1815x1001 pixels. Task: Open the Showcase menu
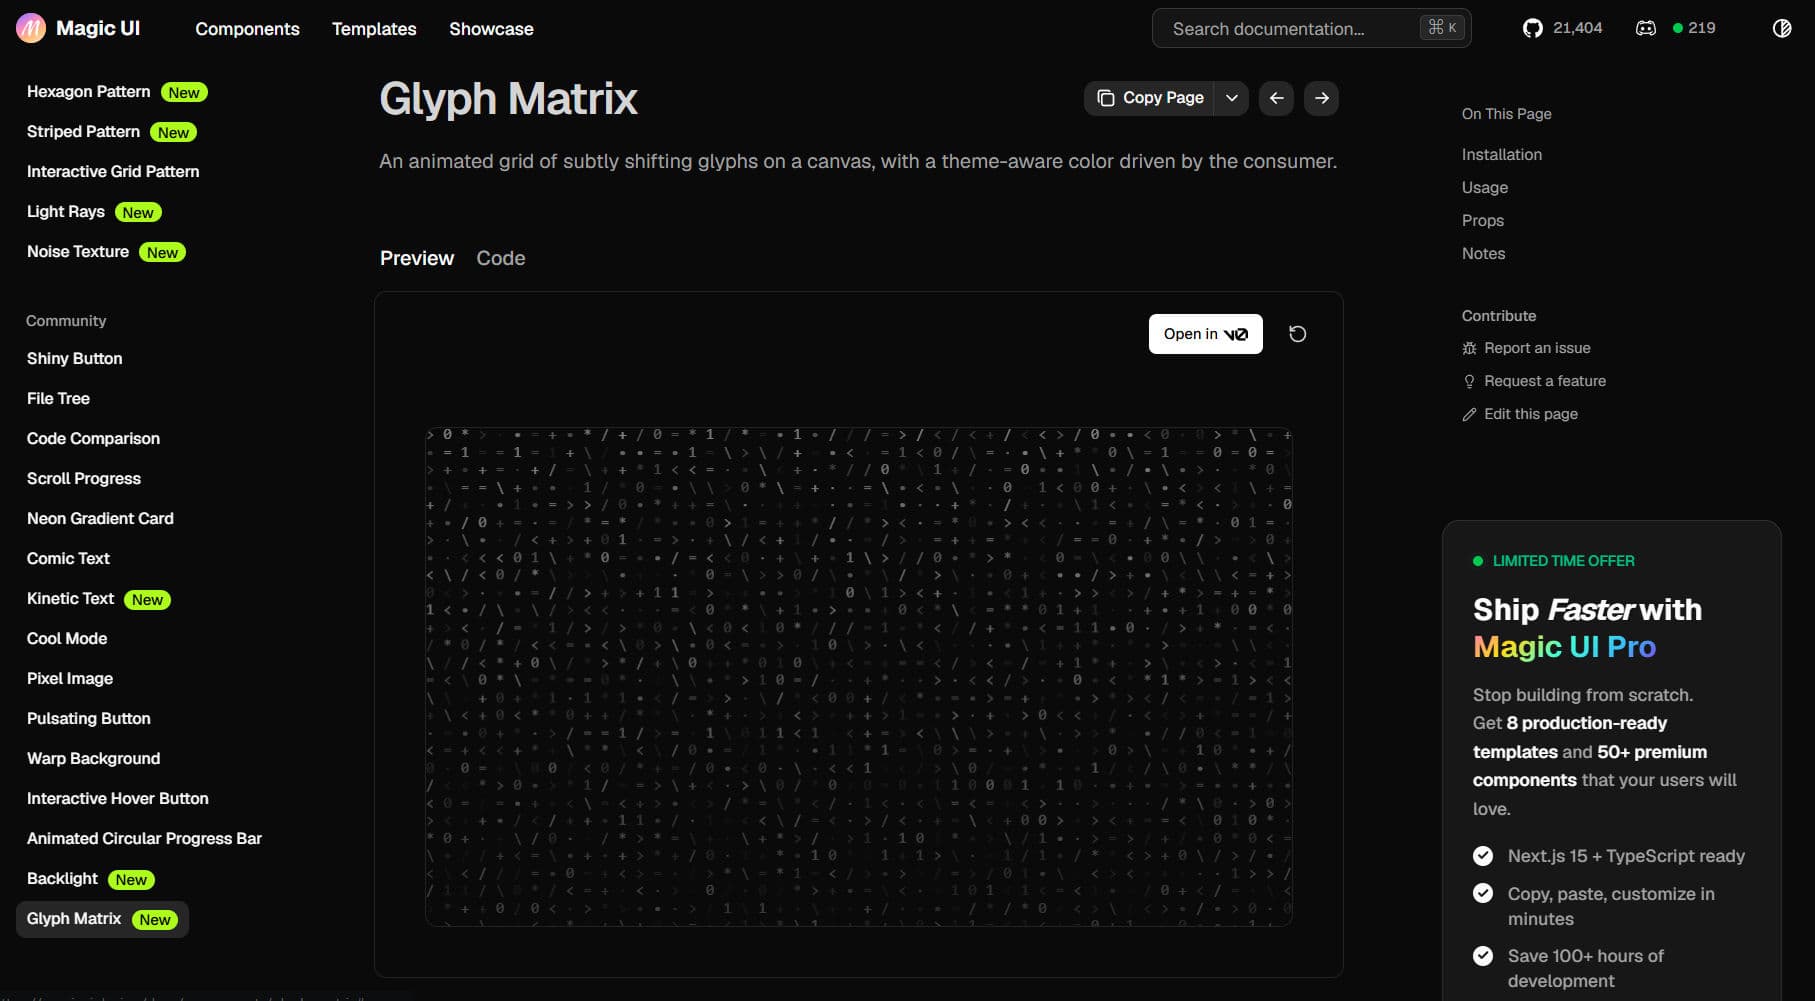pyautogui.click(x=491, y=29)
